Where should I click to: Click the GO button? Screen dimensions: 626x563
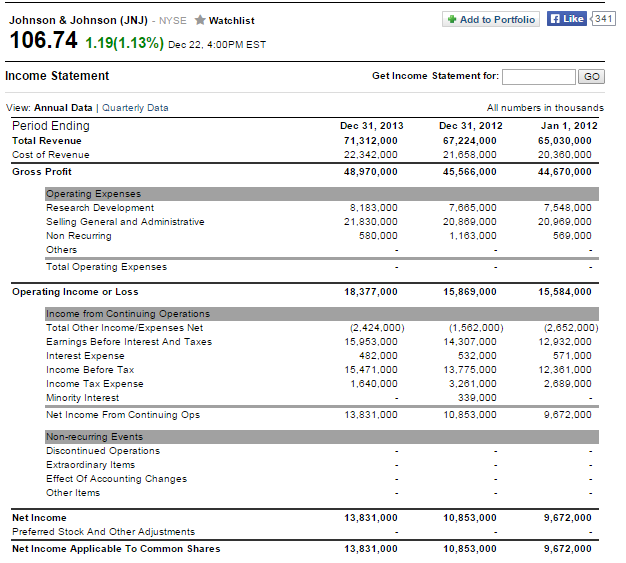pyautogui.click(x=591, y=77)
